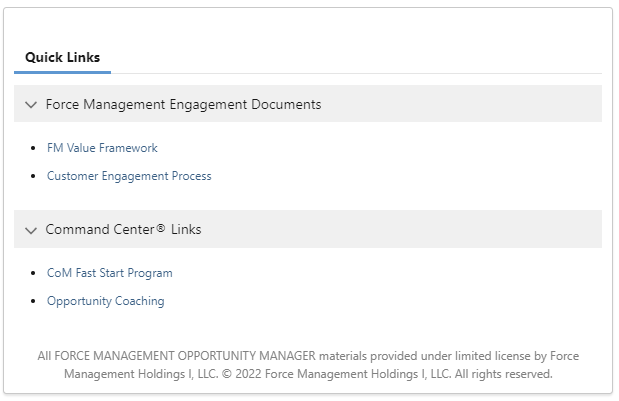Collapse Force Management Engagement Documents chevron
The image size is (619, 401).
(x=31, y=104)
